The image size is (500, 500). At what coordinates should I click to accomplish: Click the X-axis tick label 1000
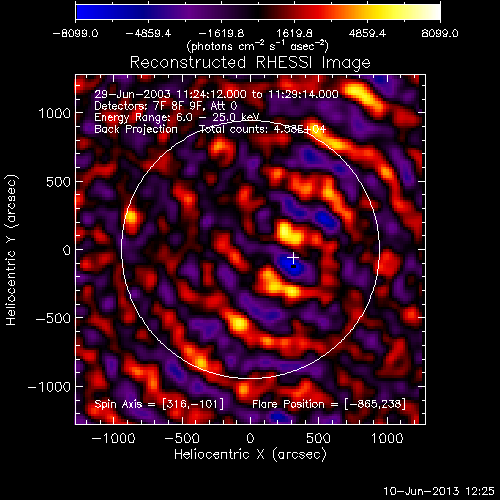point(387,438)
